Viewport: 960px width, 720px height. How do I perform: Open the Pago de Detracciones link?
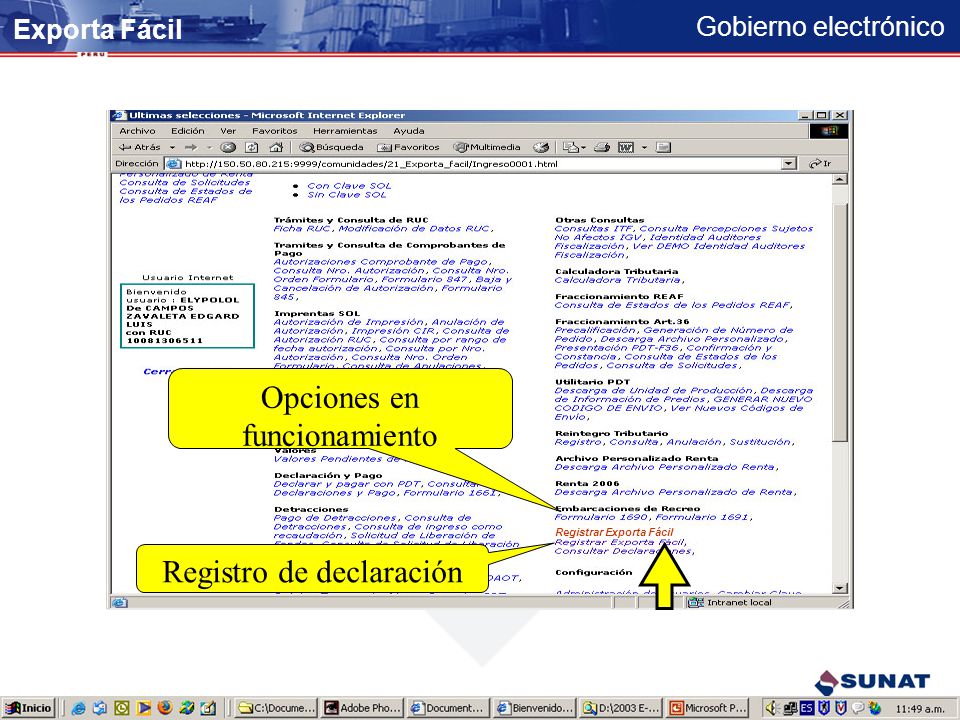(x=336, y=519)
